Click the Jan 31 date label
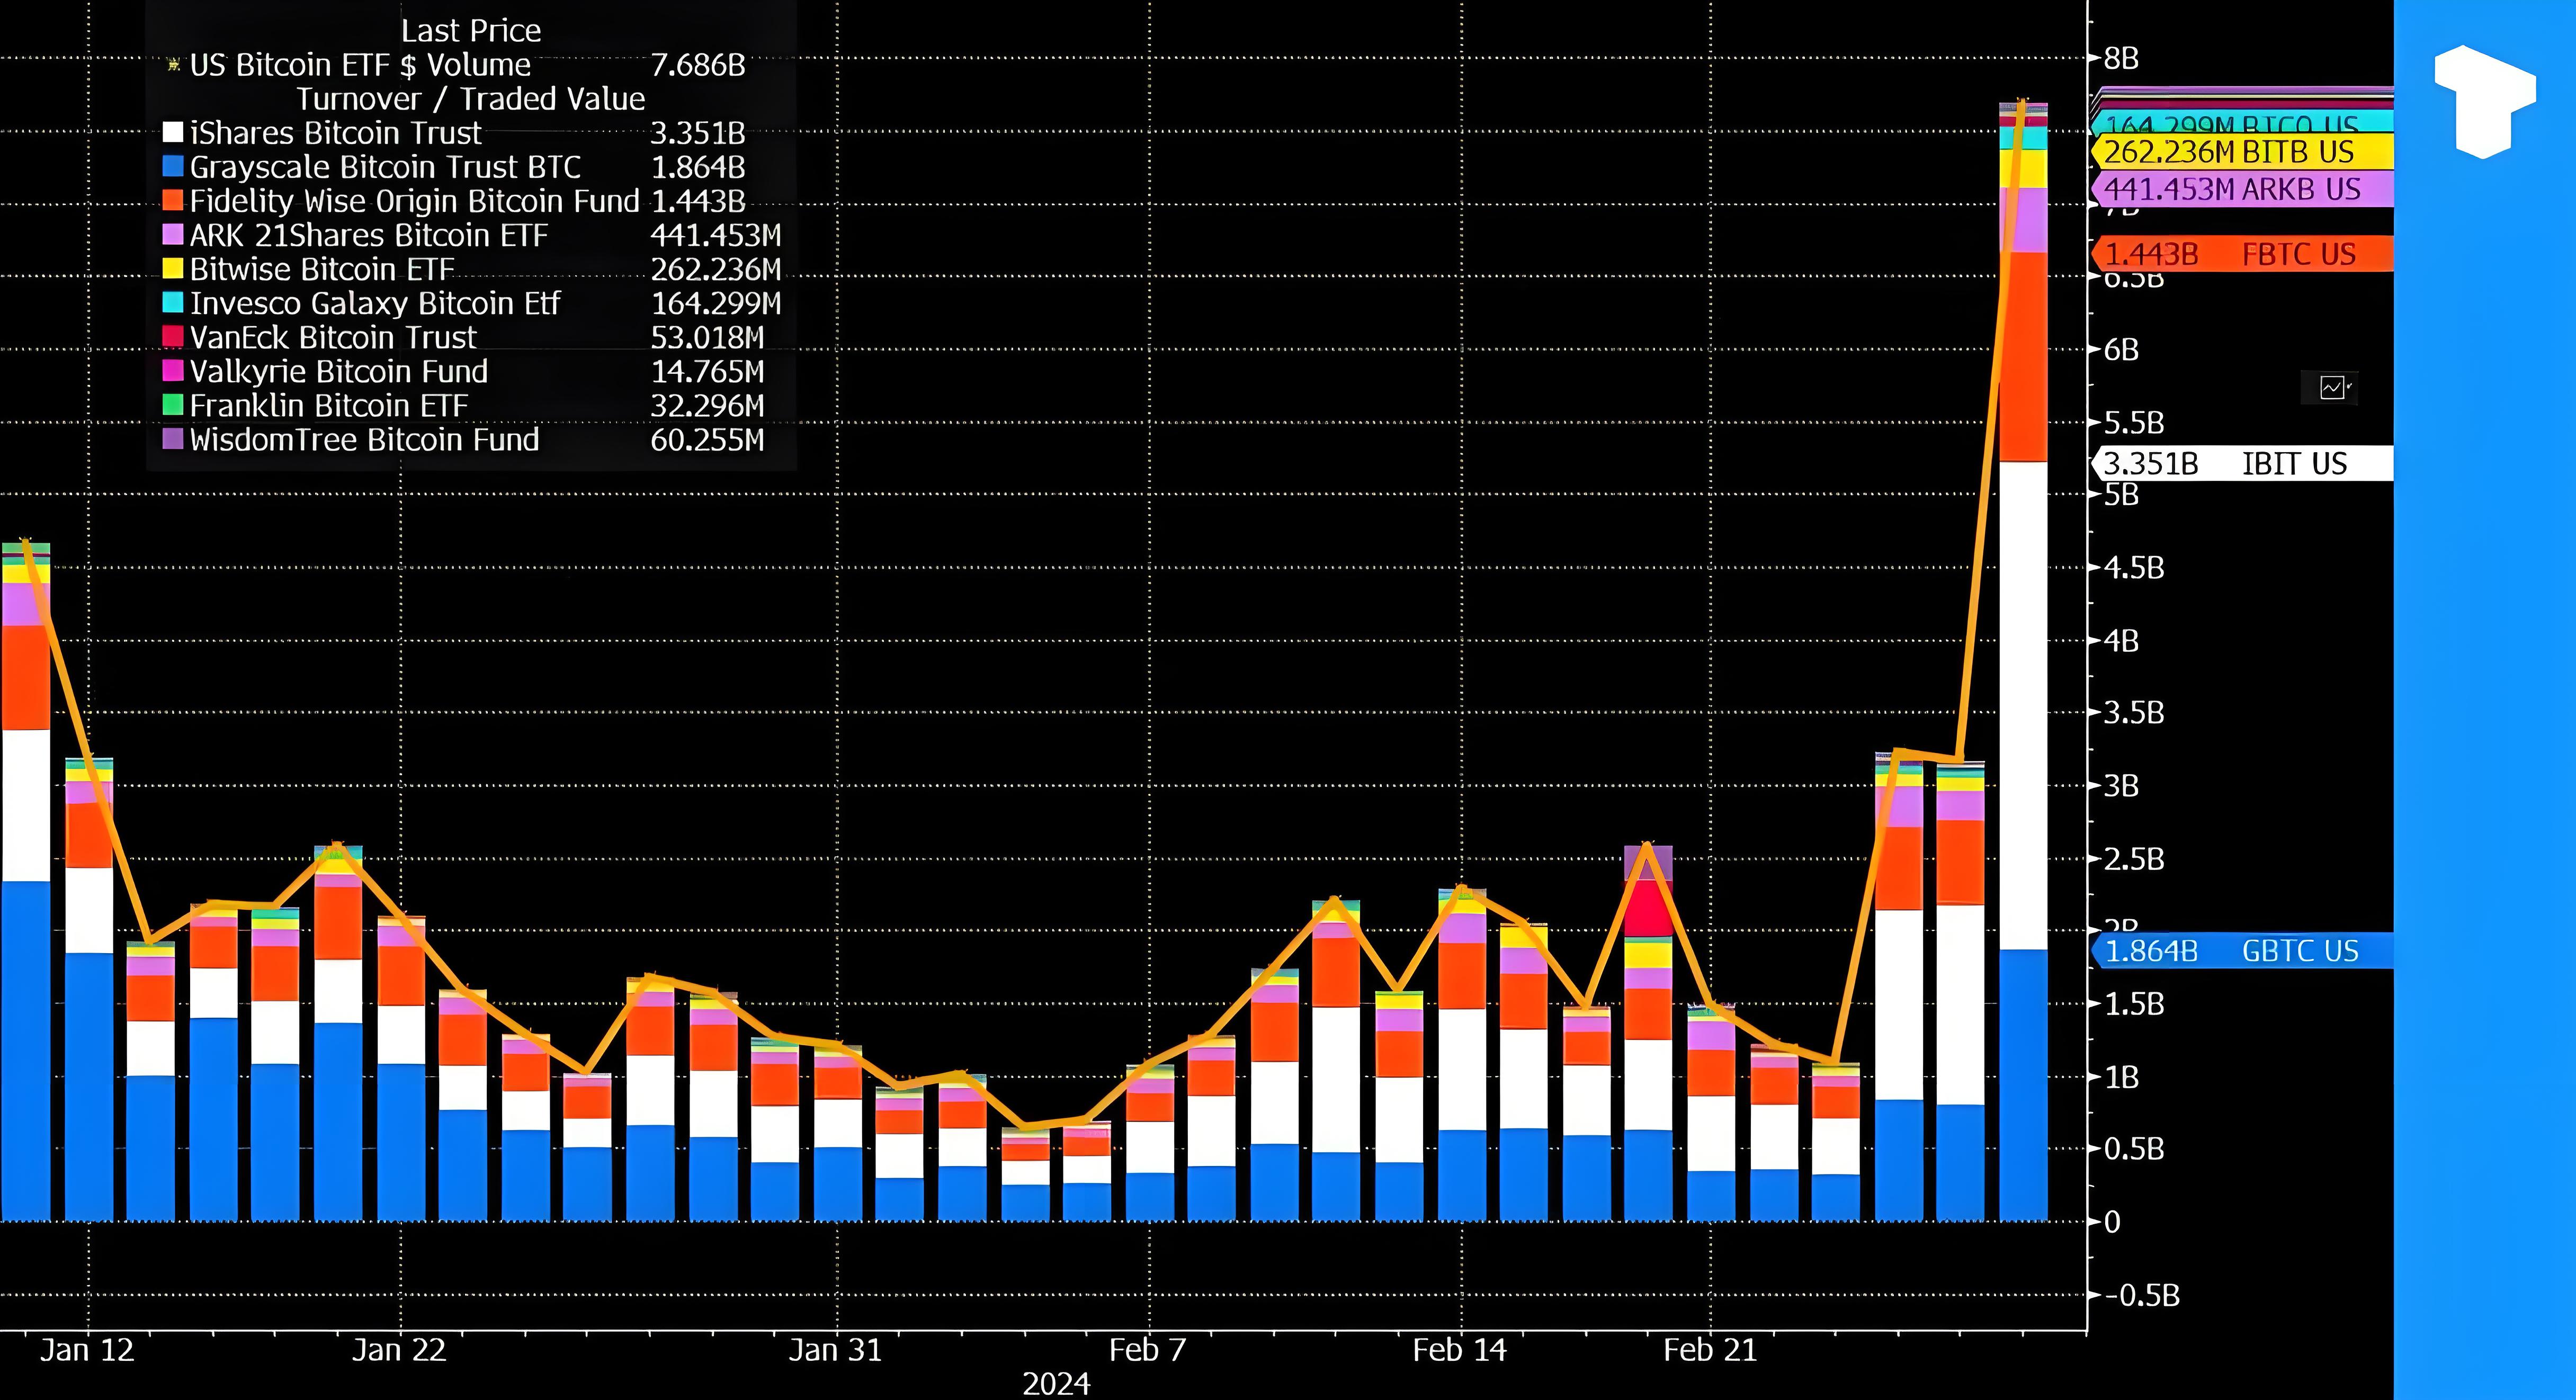The height and width of the screenshot is (1400, 2576). (x=835, y=1350)
